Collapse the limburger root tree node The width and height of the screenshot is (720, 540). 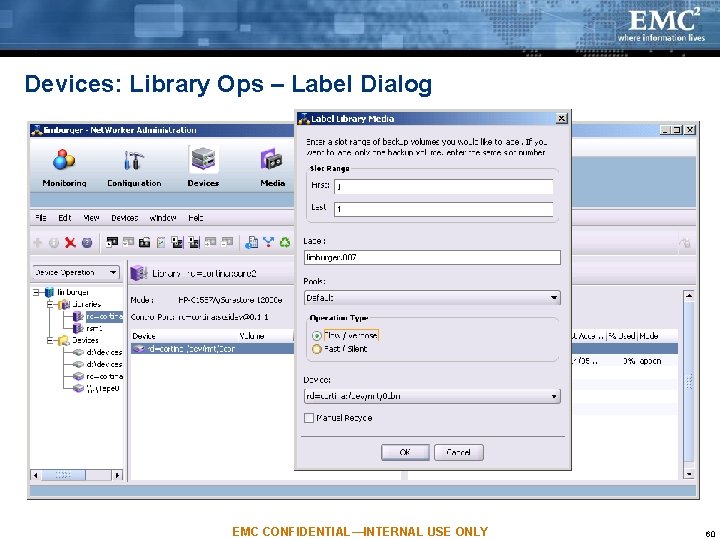[36, 292]
